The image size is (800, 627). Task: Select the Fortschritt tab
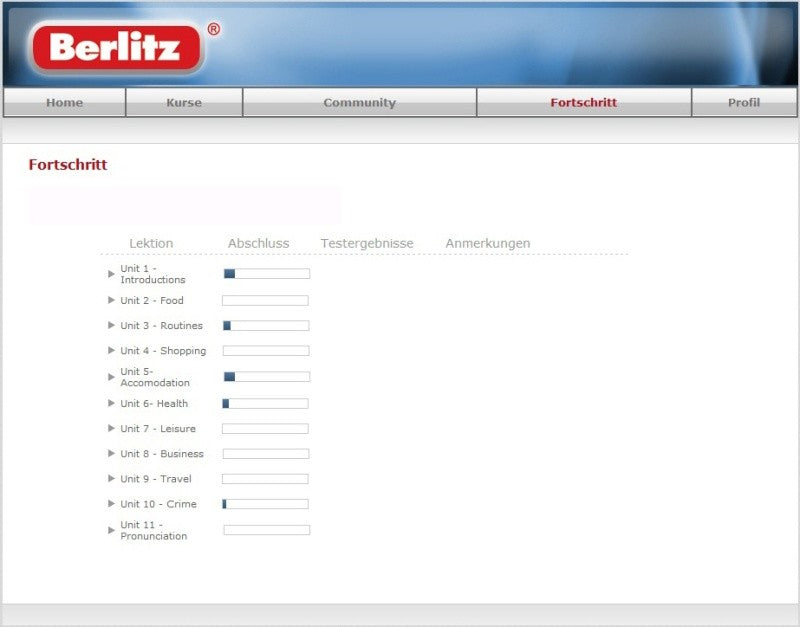pyautogui.click(x=584, y=102)
